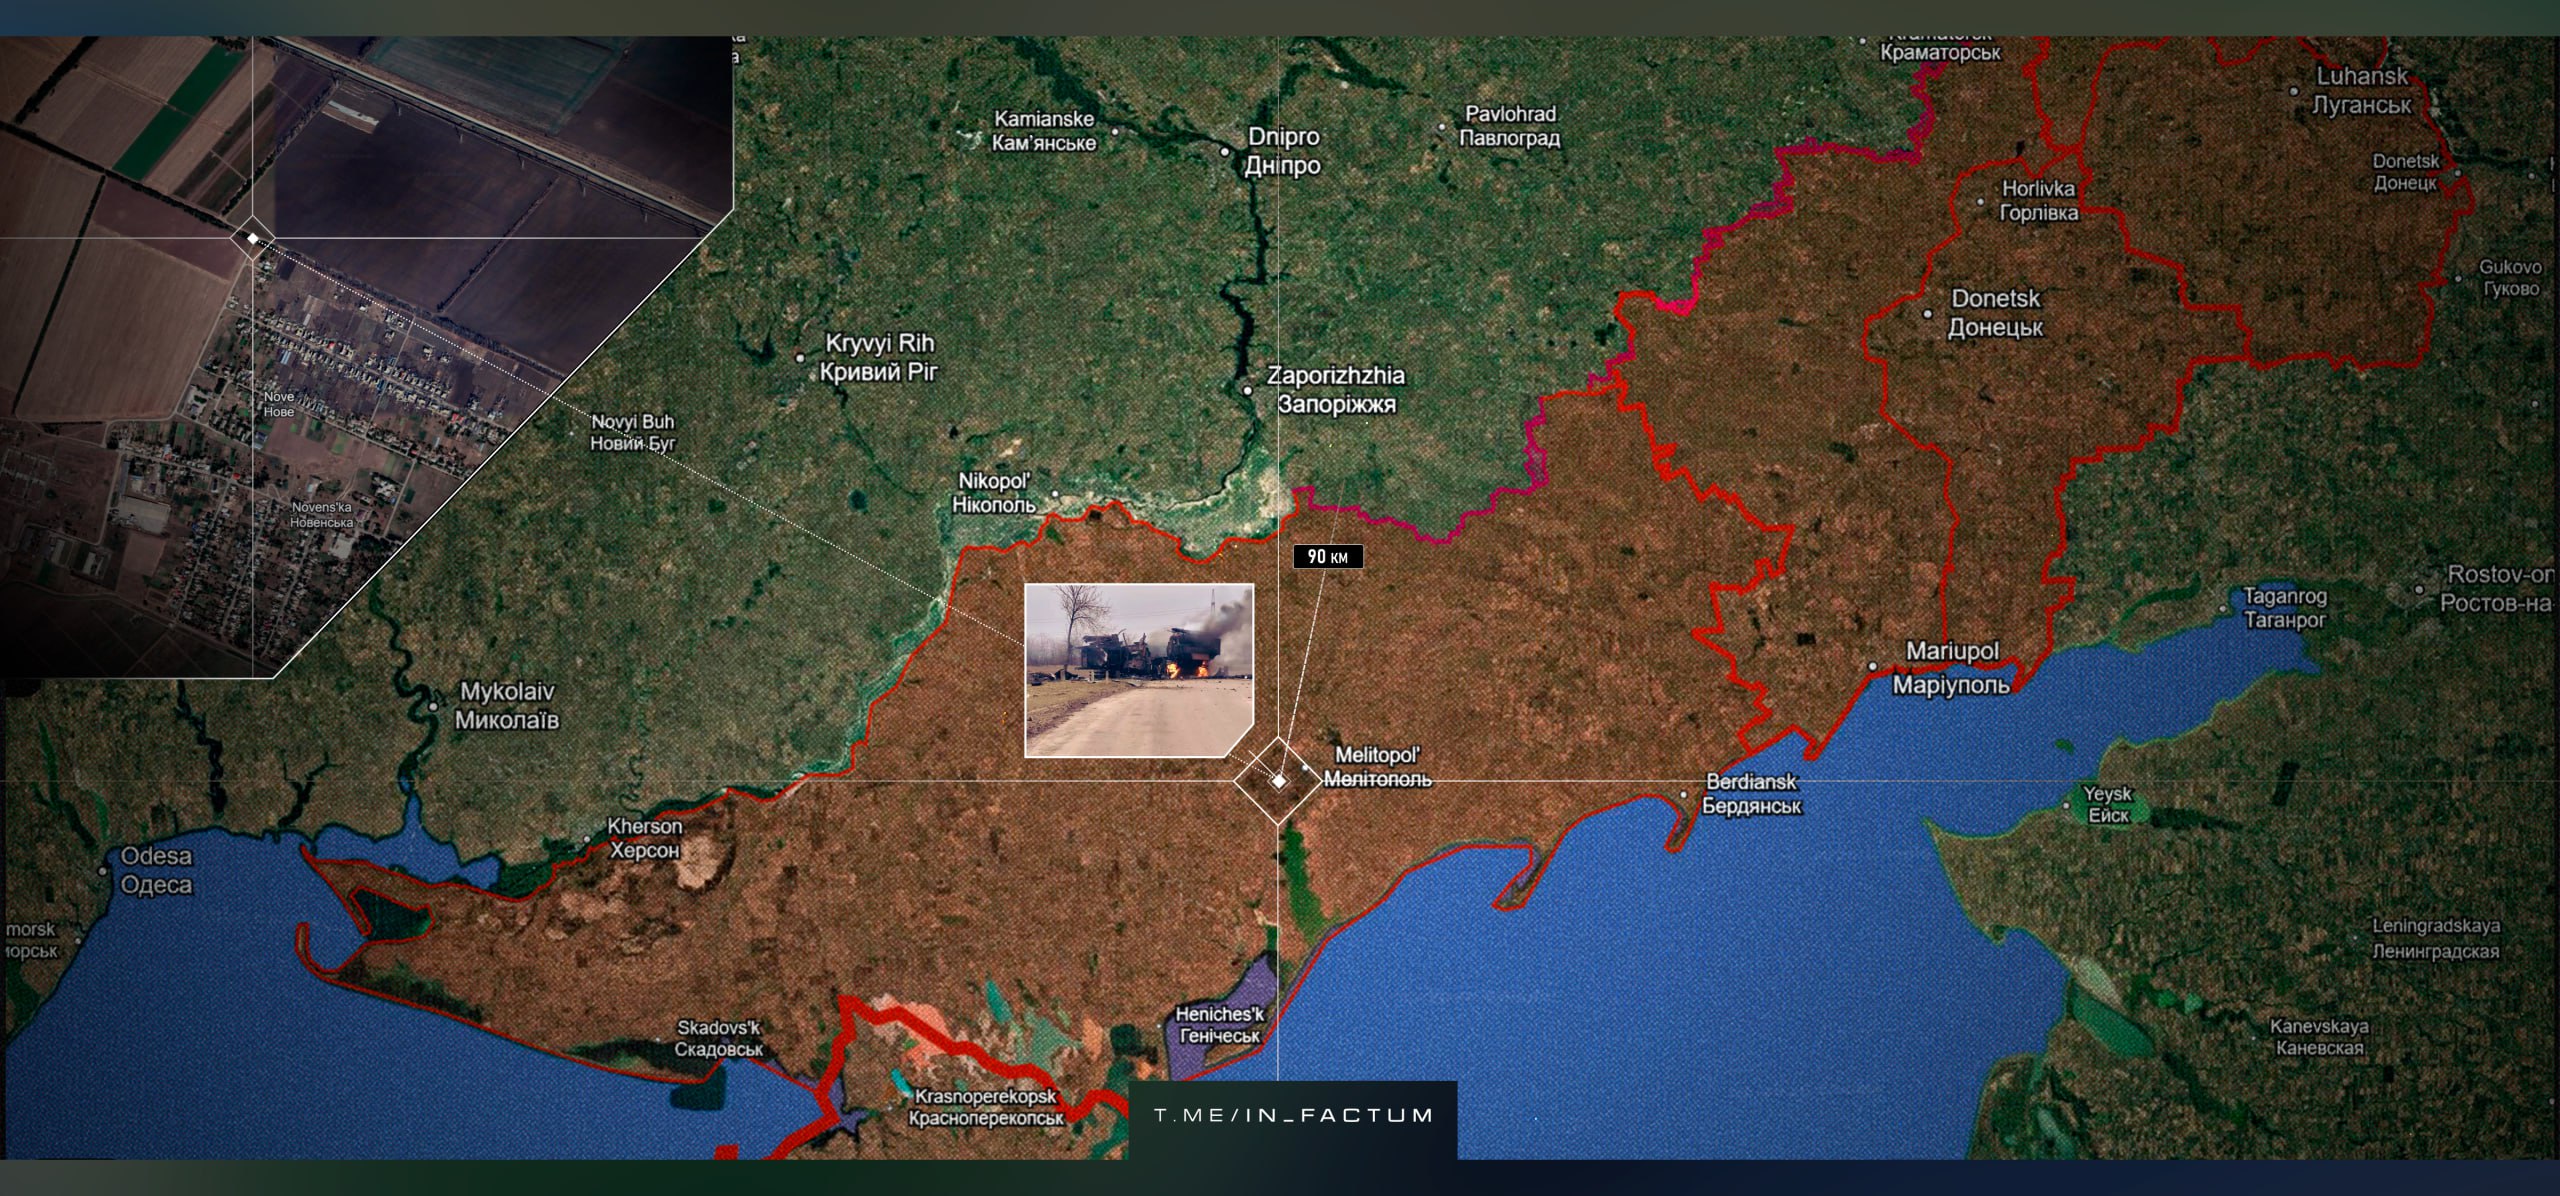2560x1196 pixels.
Task: Open the T.ME/IN_FACTUM link
Action: pos(1293,1115)
